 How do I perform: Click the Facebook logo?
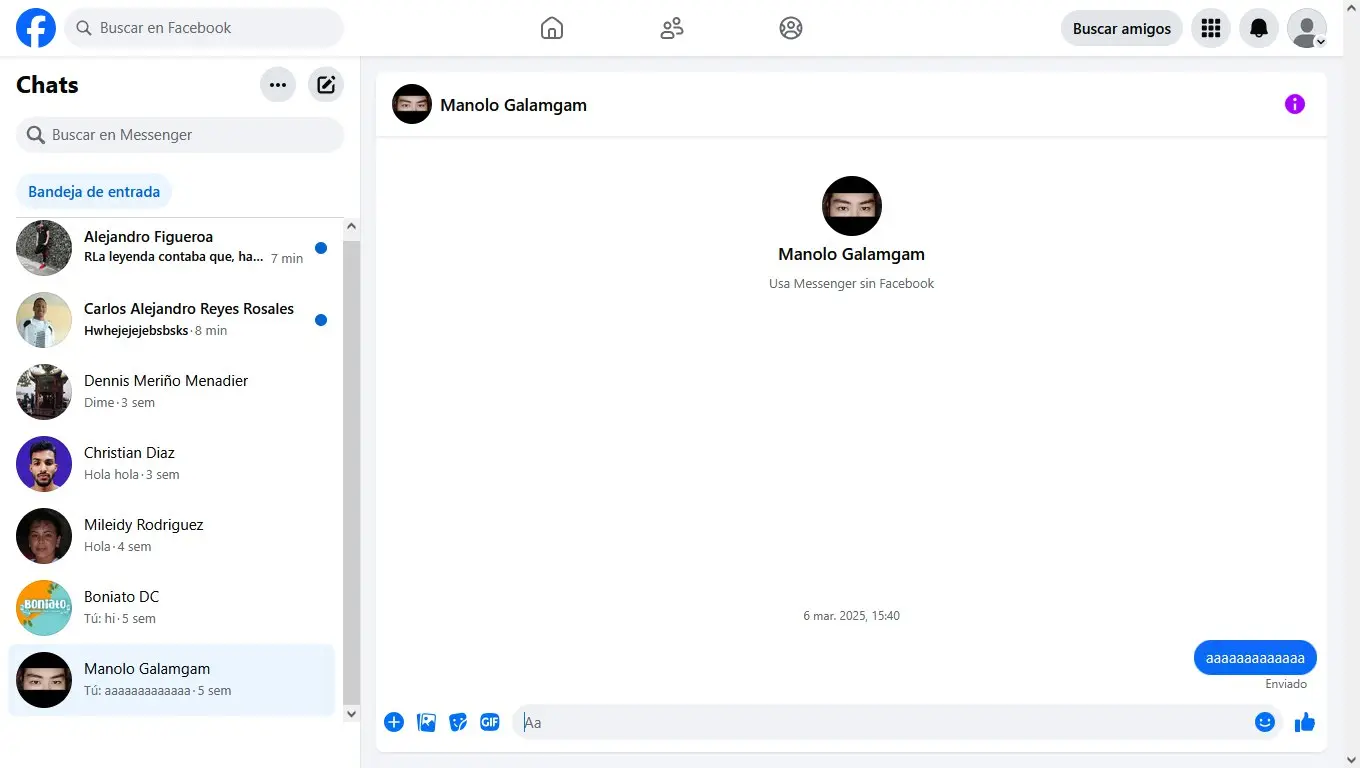35,28
